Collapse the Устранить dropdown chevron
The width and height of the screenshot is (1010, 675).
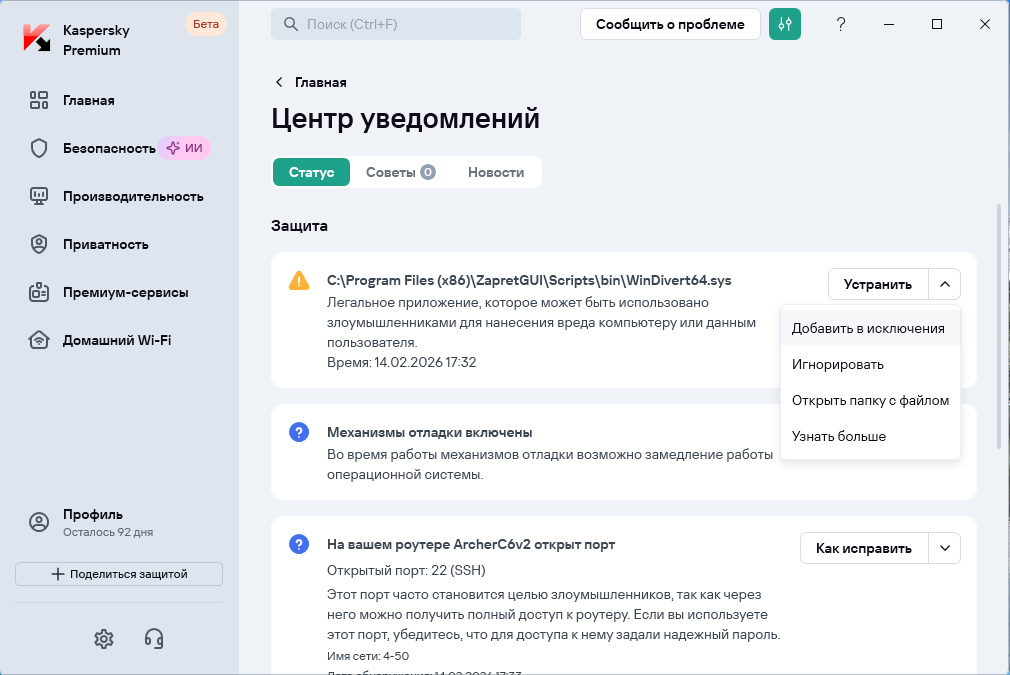point(944,284)
